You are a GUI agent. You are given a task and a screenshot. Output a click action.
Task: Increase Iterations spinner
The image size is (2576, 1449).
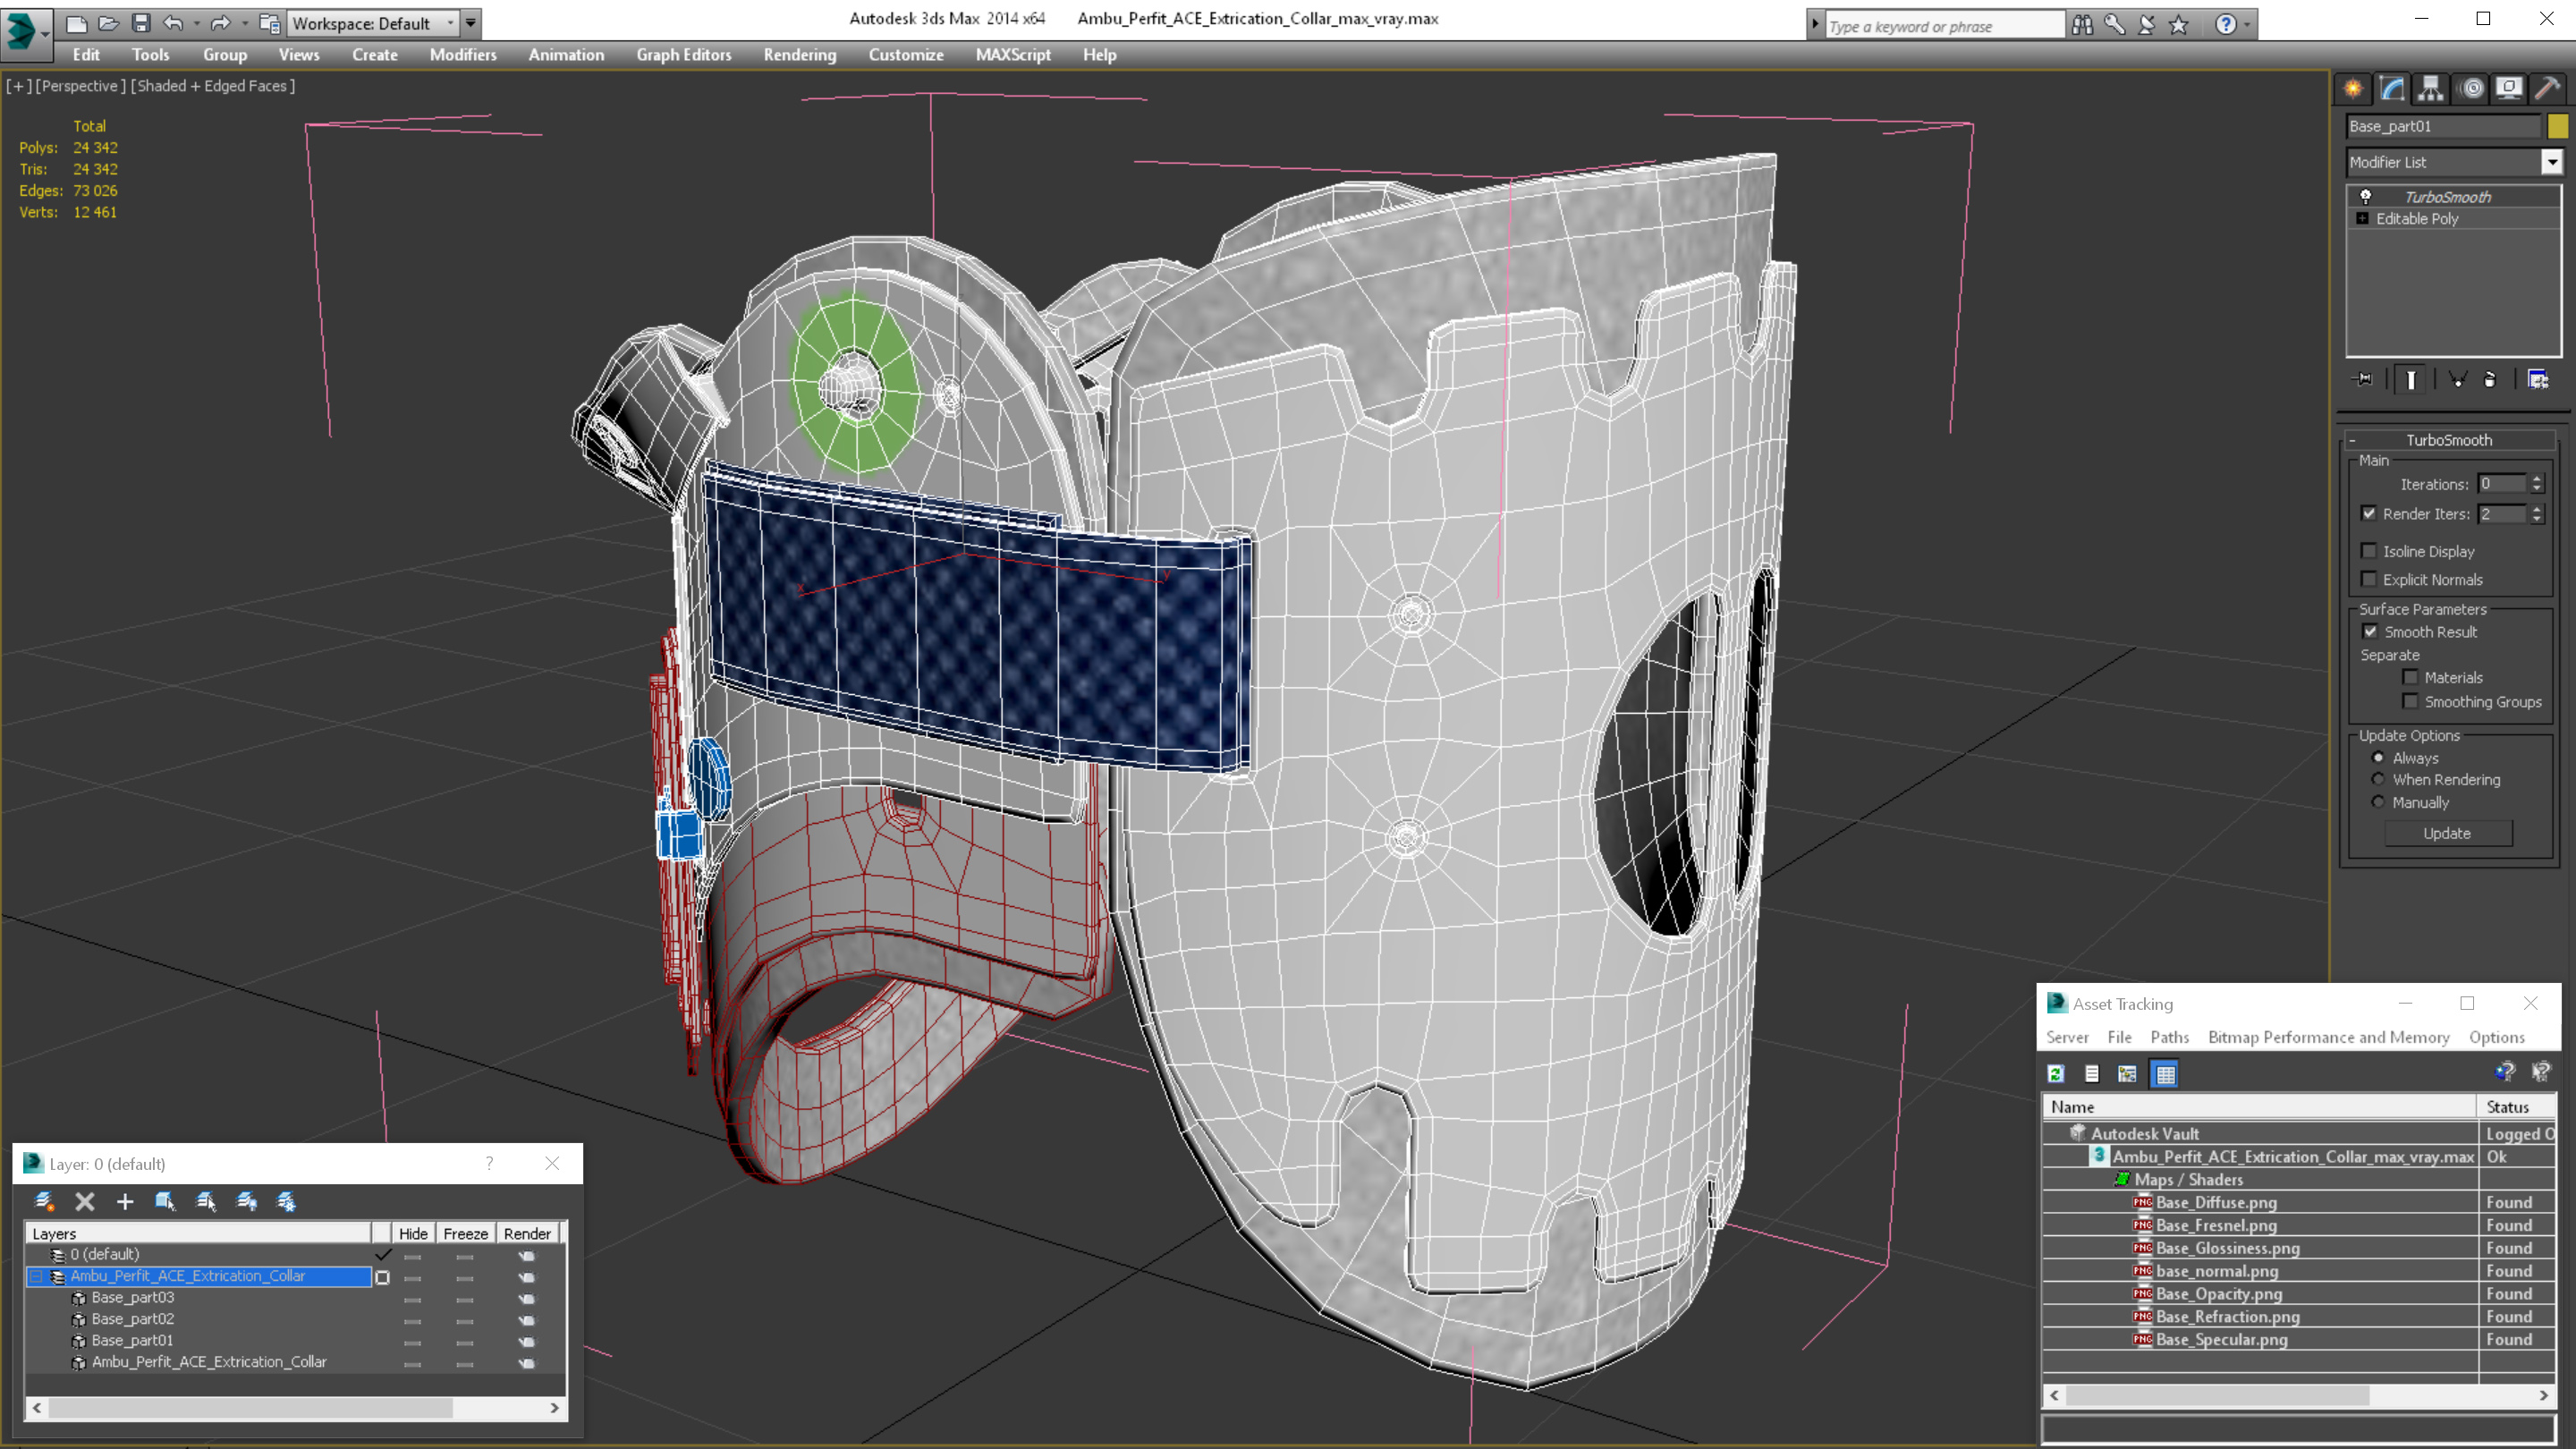pos(2537,479)
